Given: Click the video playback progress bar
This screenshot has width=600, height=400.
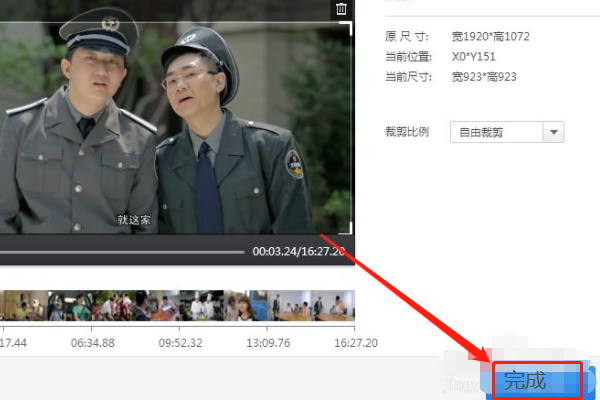Looking at the screenshot, I should click(x=122, y=252).
